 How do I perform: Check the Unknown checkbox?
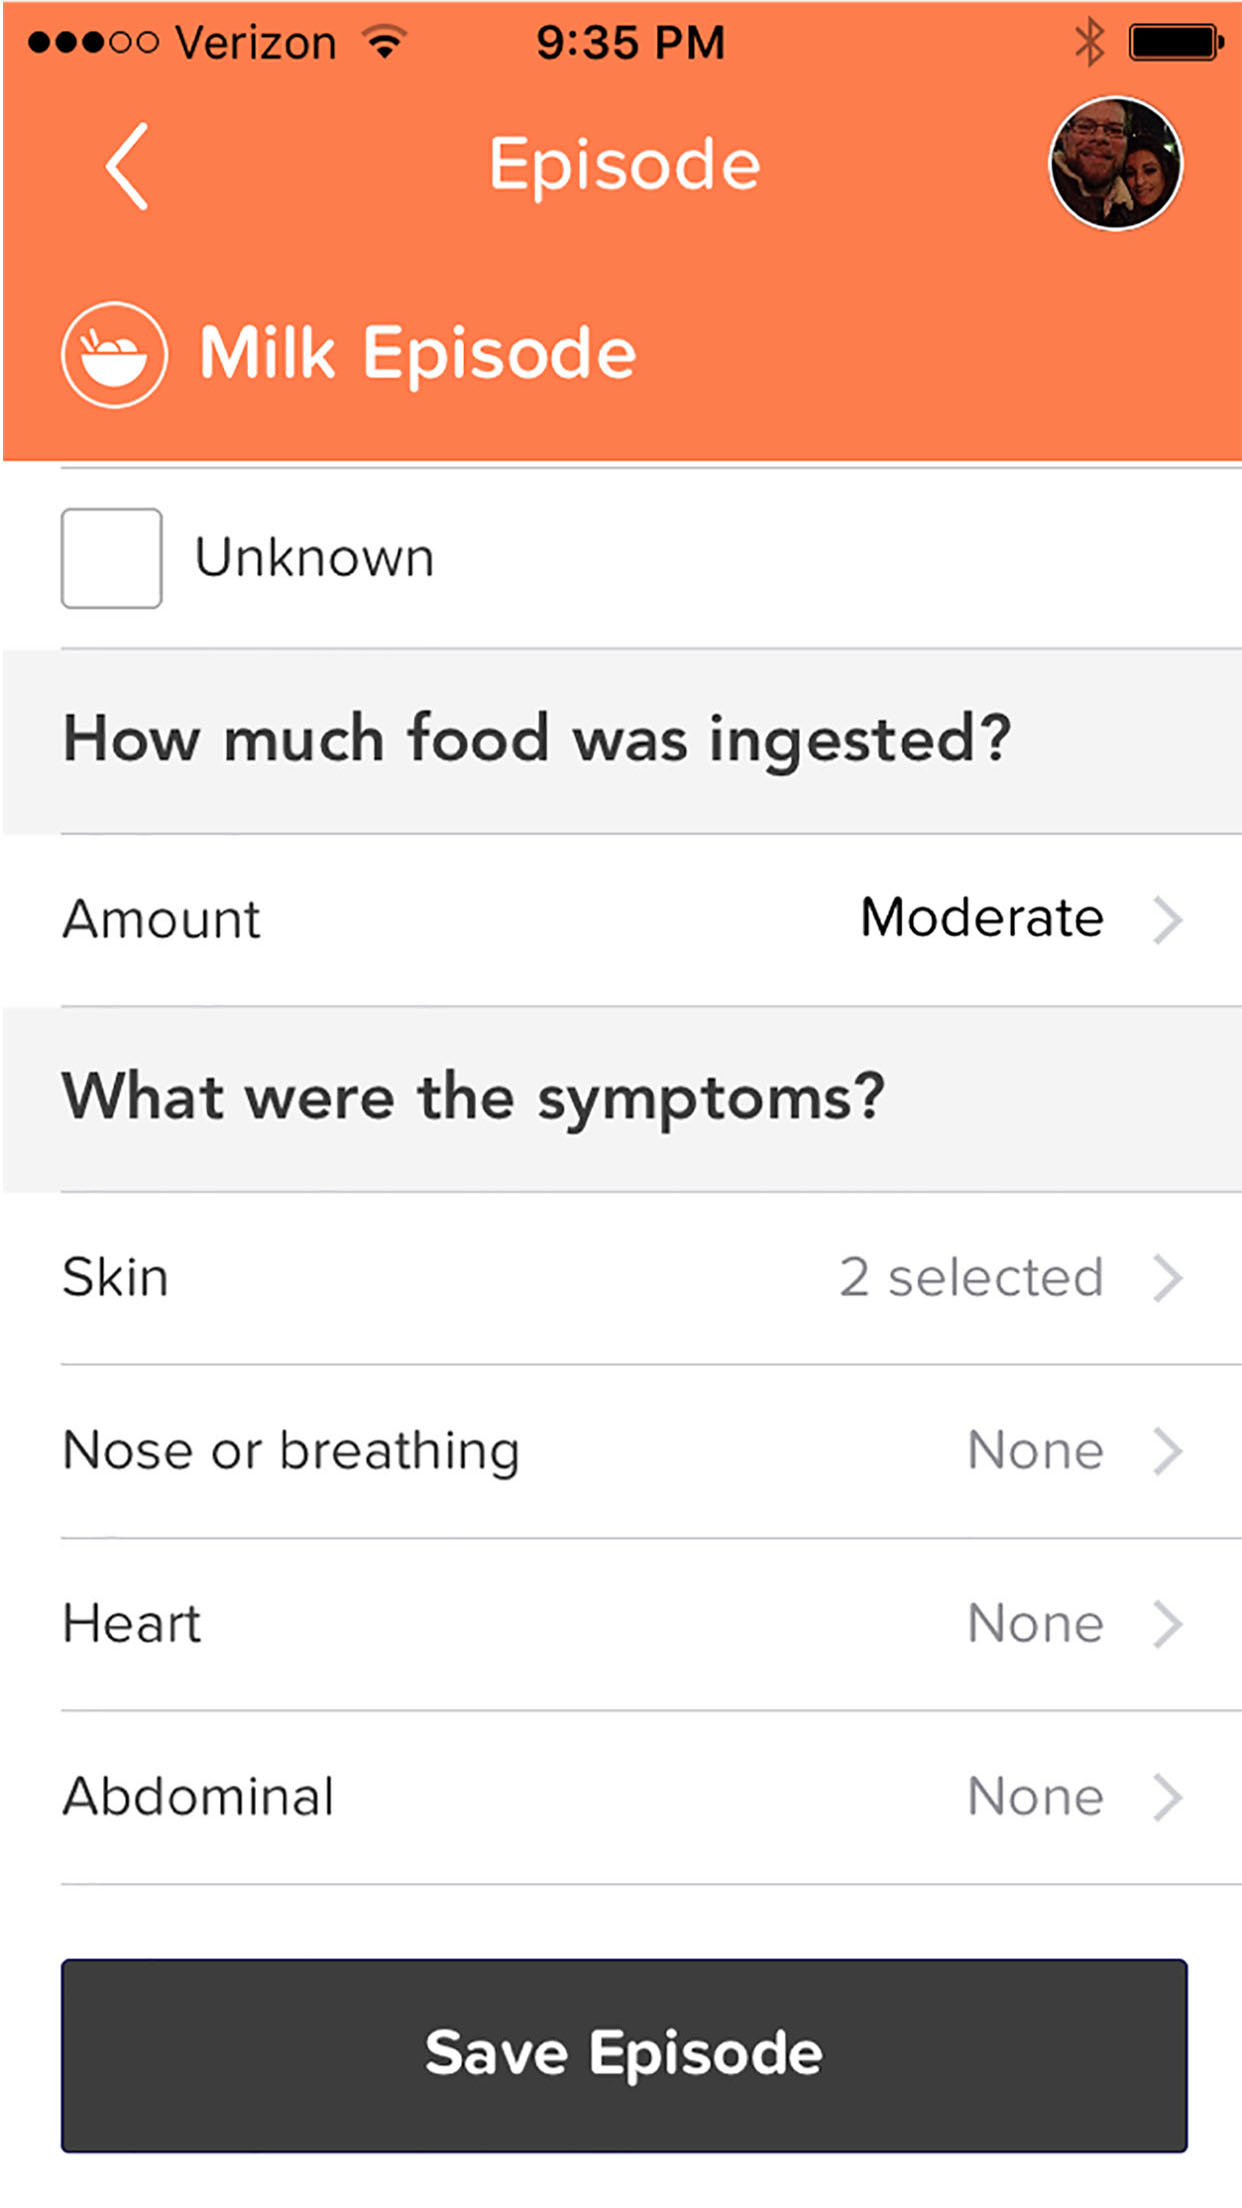point(112,558)
